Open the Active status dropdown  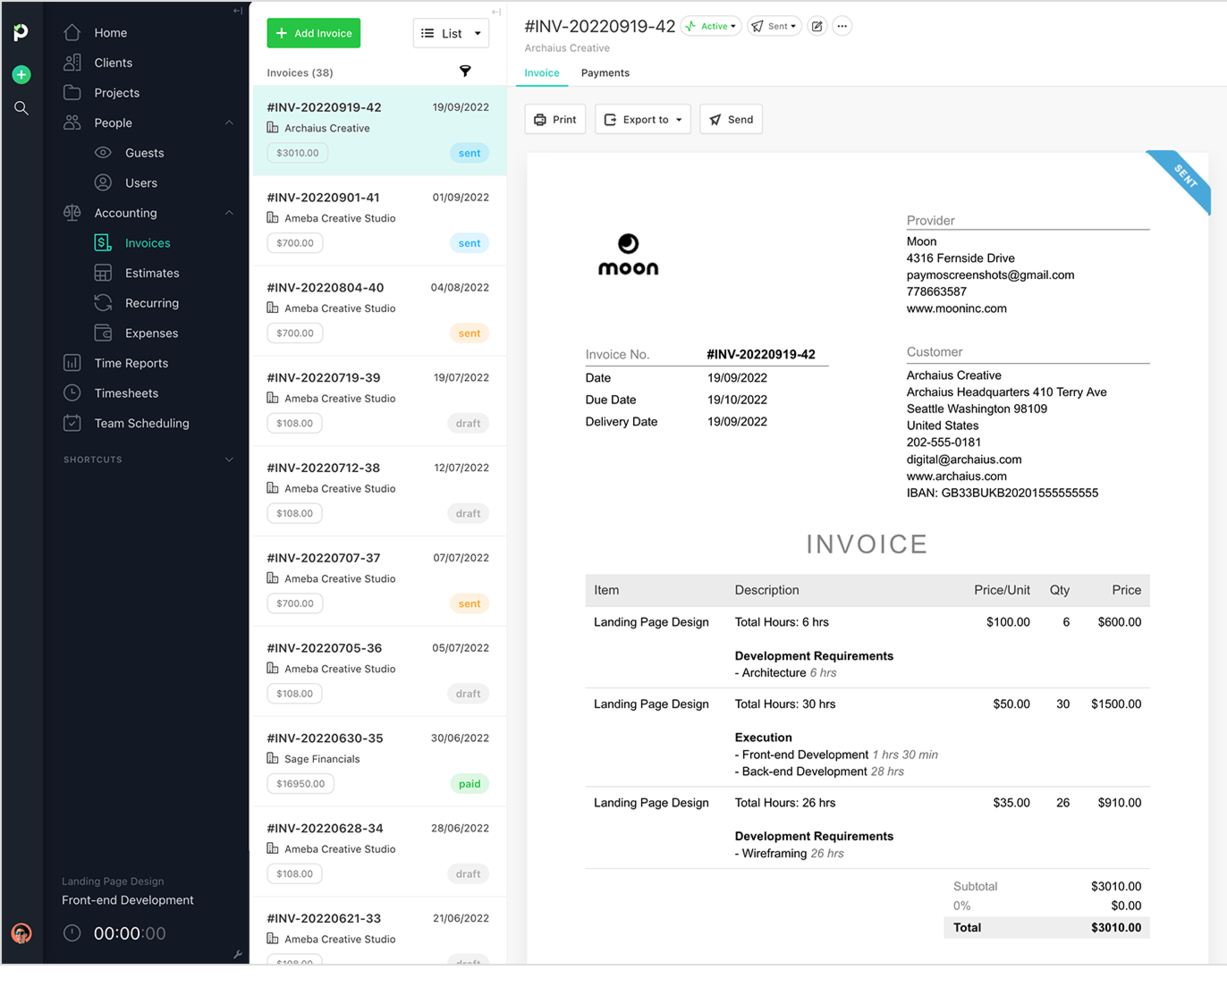coord(711,26)
